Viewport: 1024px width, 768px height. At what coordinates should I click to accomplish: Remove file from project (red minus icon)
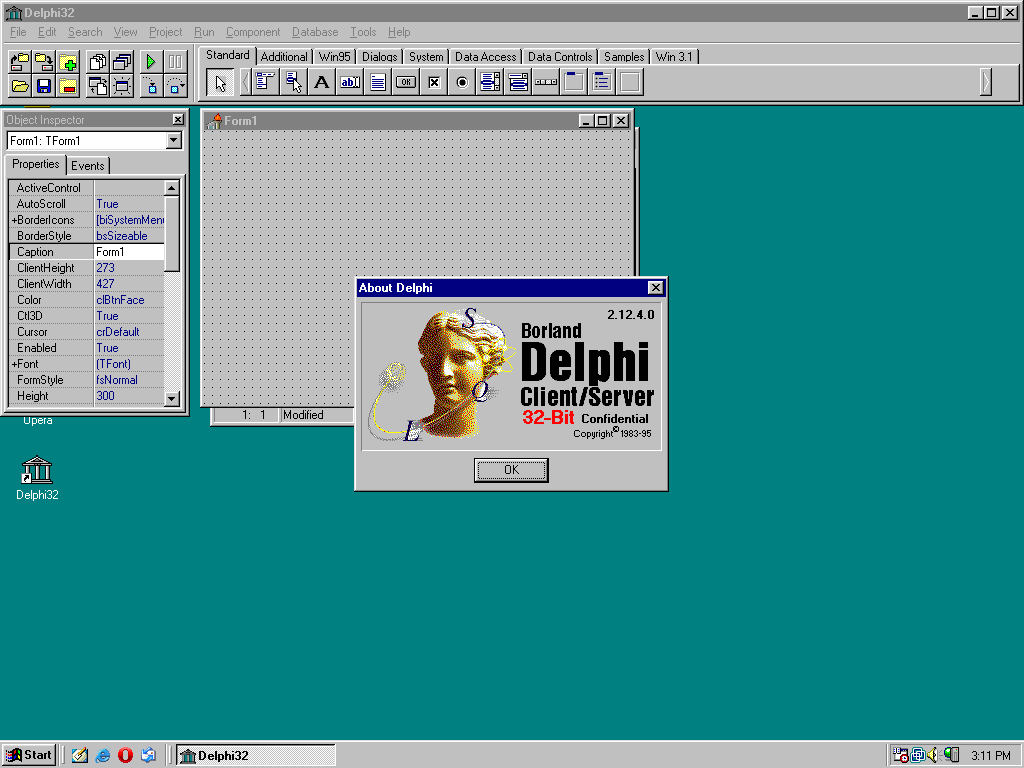point(68,86)
